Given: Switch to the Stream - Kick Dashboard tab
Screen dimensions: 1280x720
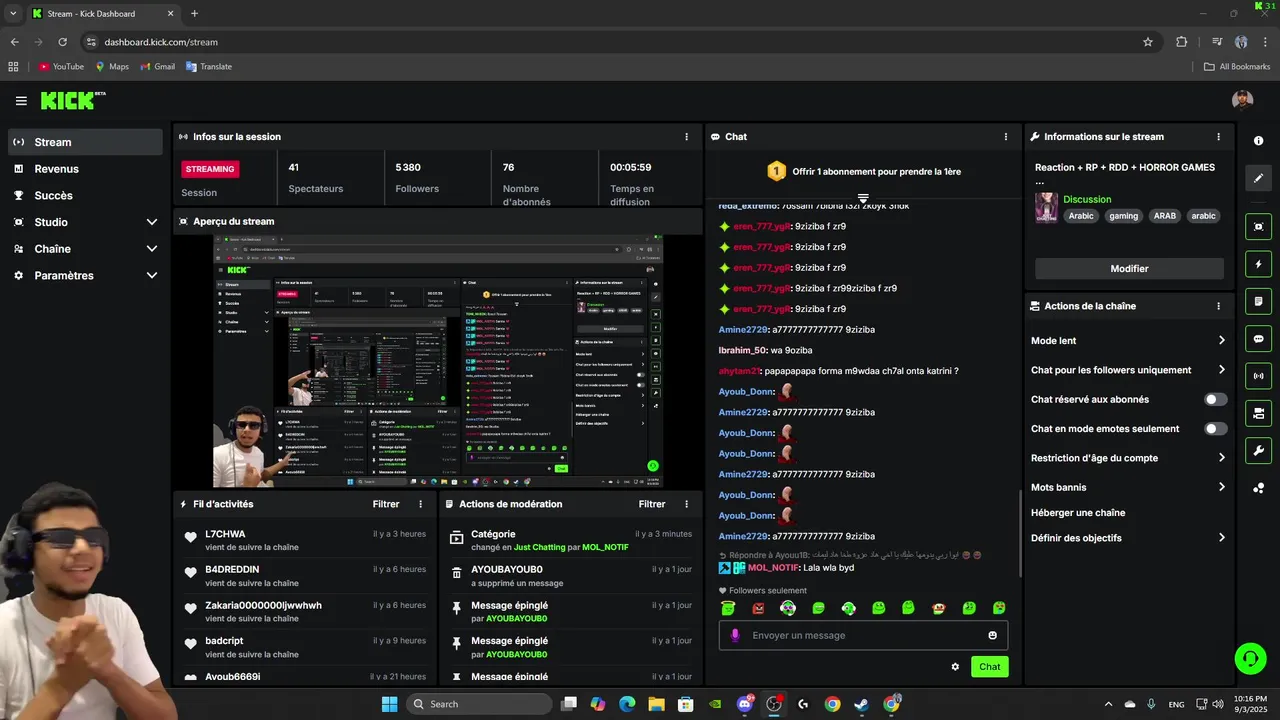Looking at the screenshot, I should [103, 14].
